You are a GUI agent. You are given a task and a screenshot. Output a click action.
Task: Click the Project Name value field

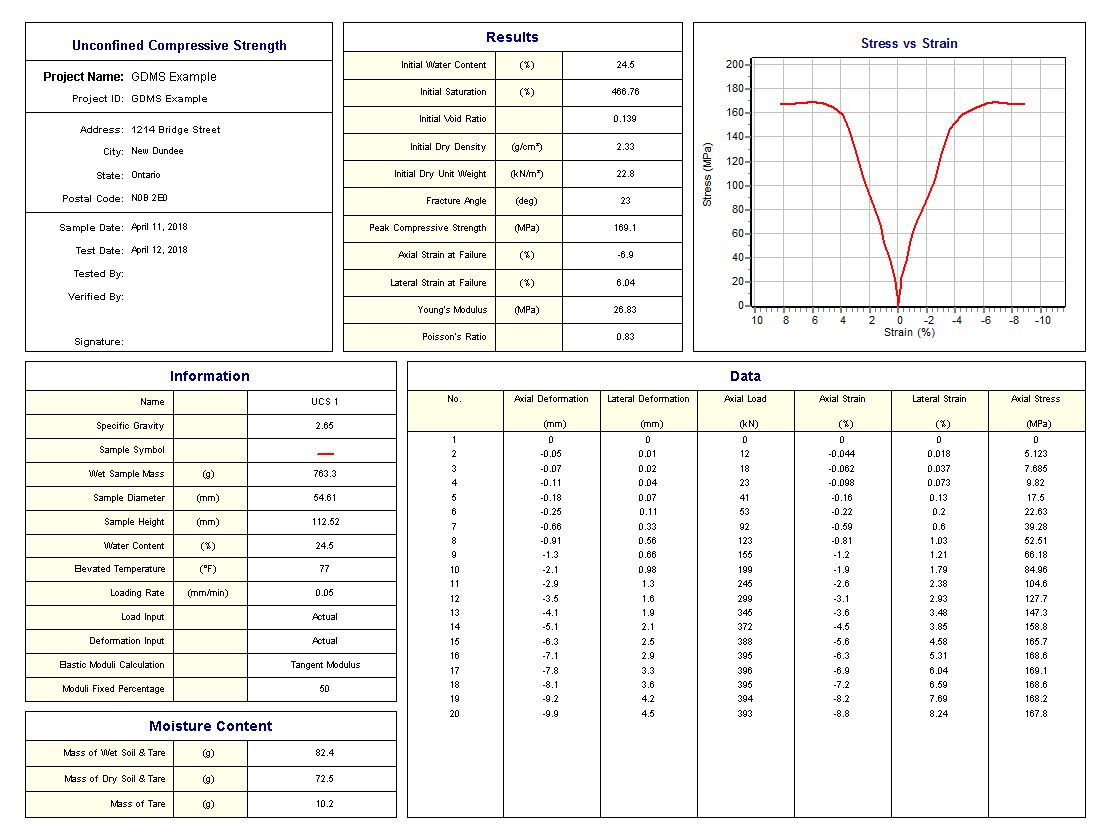click(173, 77)
